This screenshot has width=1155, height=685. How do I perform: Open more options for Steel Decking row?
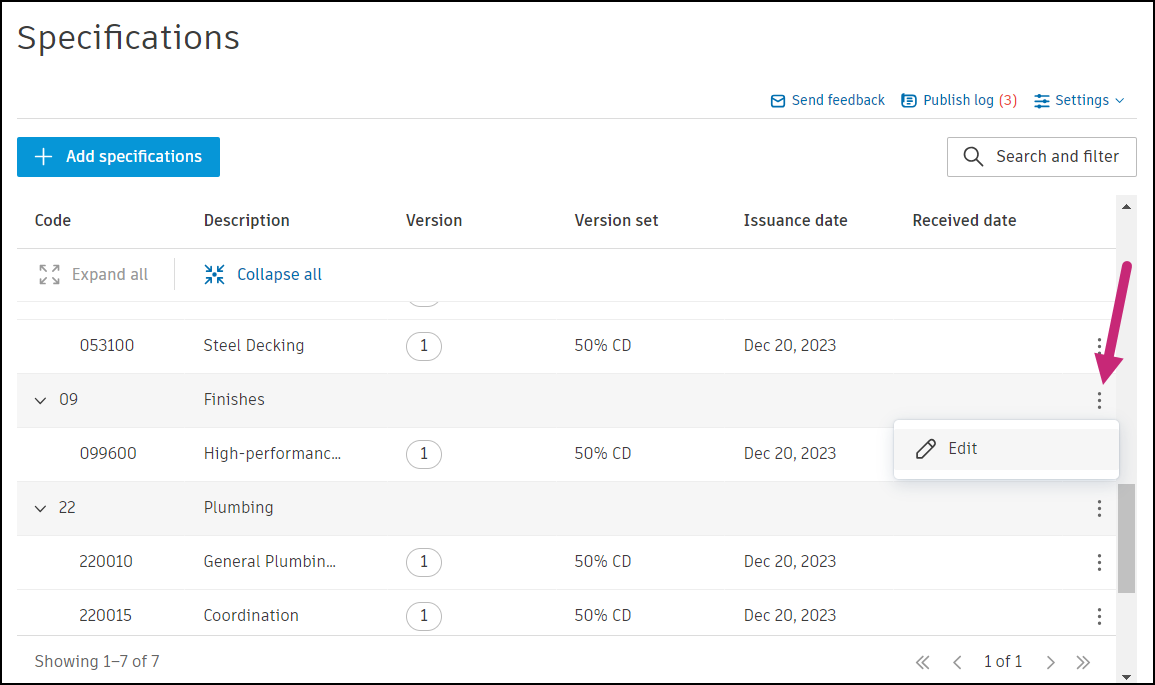coord(1099,346)
